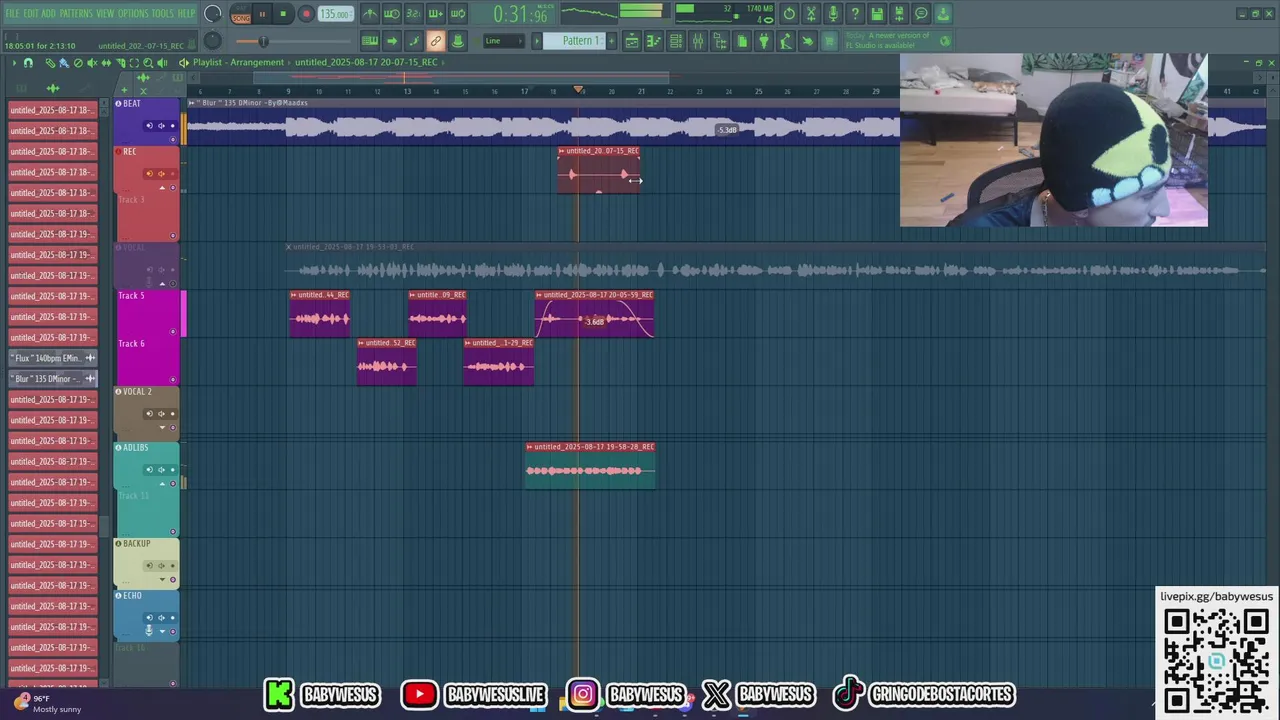Select the playlist playback speaker tool

point(162,63)
